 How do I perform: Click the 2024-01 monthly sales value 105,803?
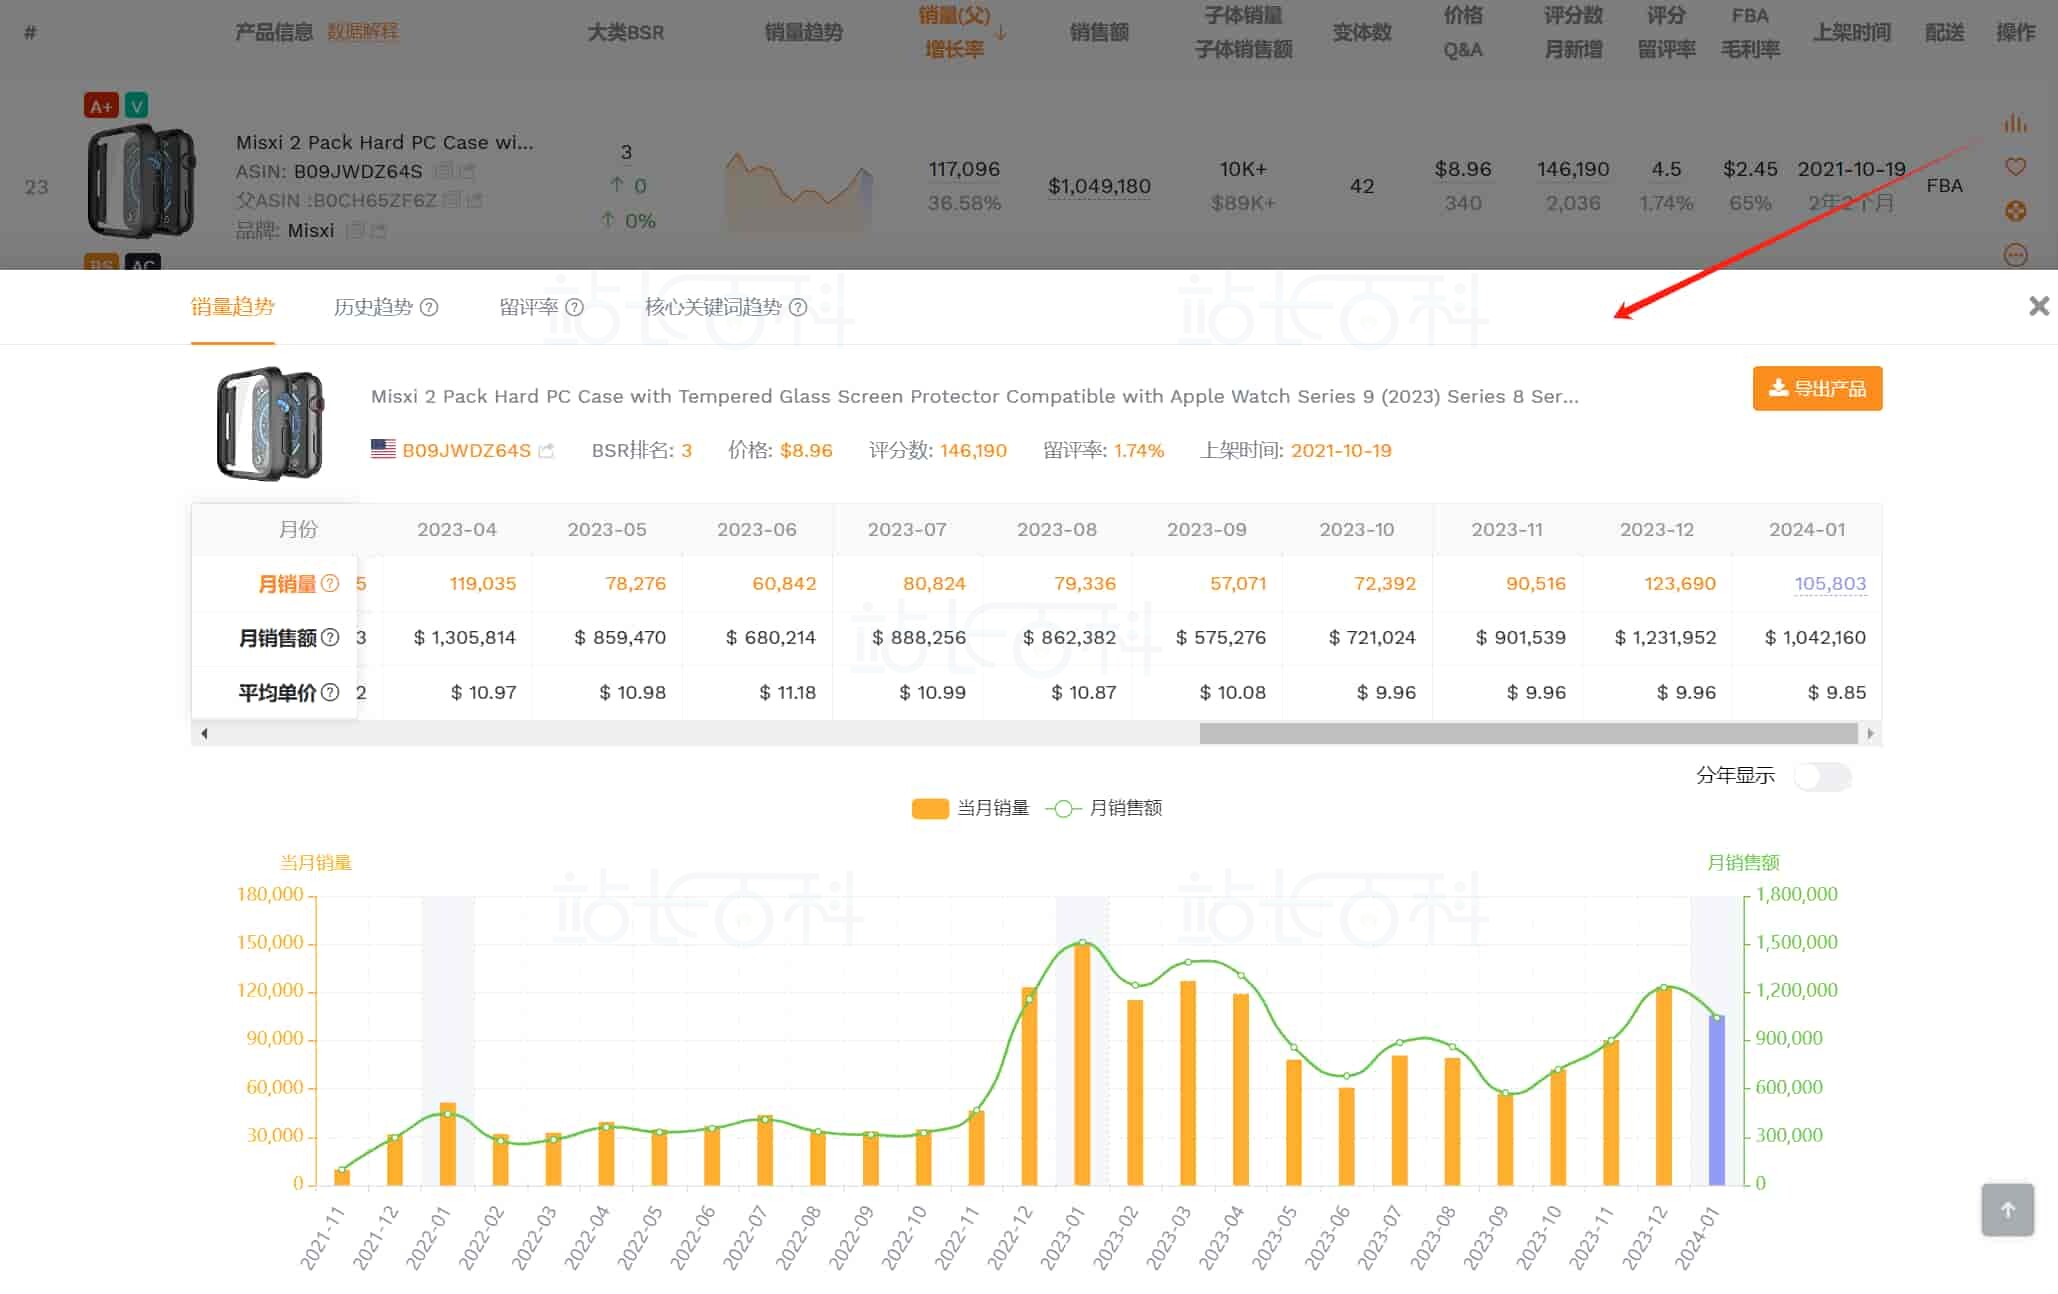pyautogui.click(x=1829, y=583)
